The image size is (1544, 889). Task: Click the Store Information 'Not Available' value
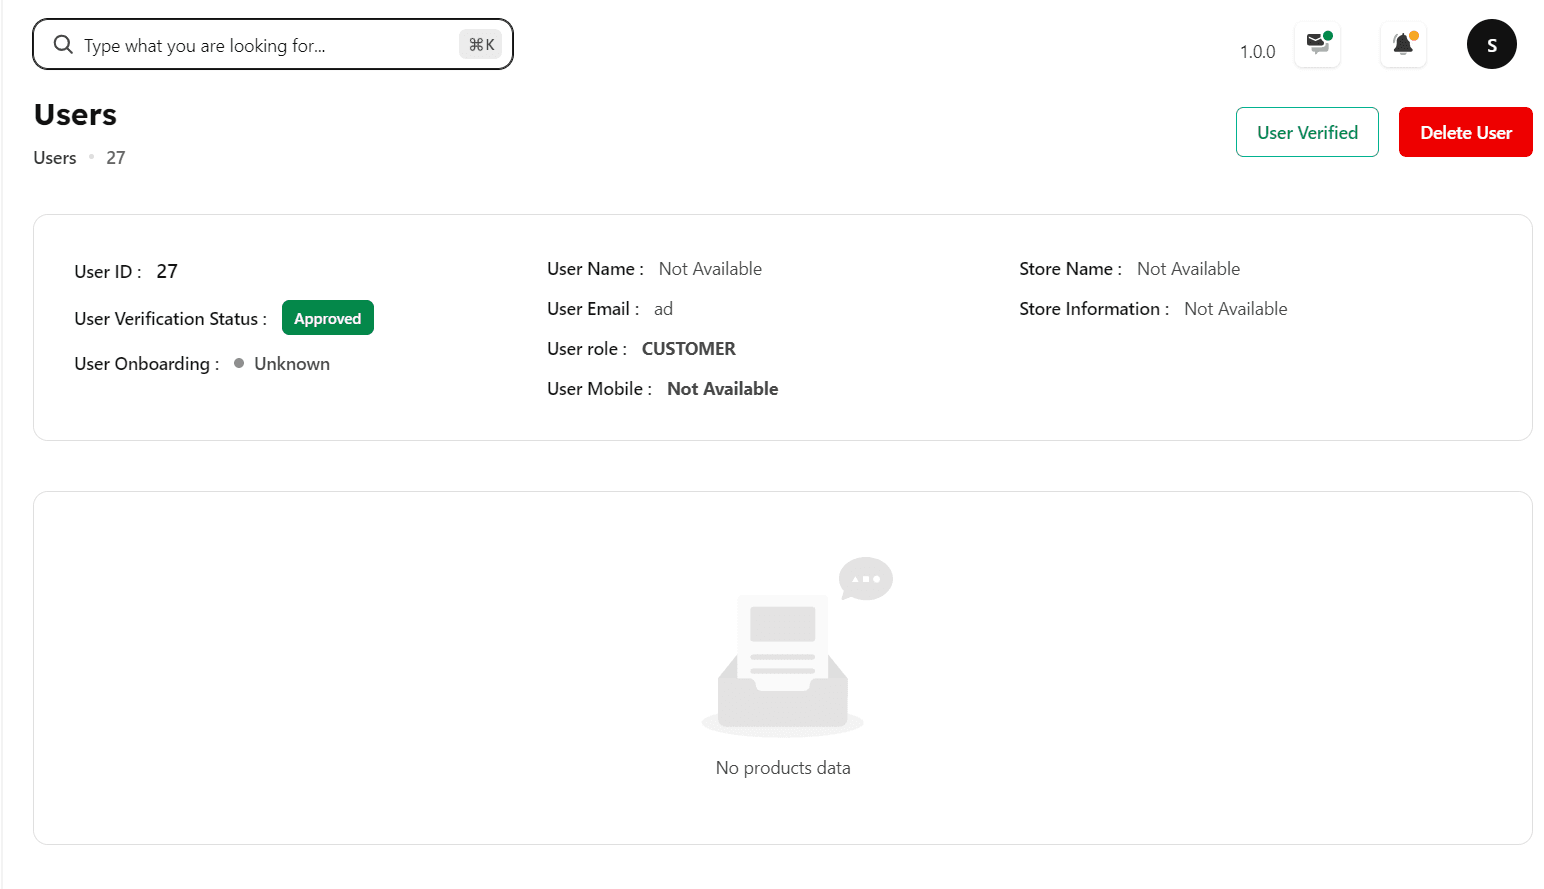[x=1235, y=309]
